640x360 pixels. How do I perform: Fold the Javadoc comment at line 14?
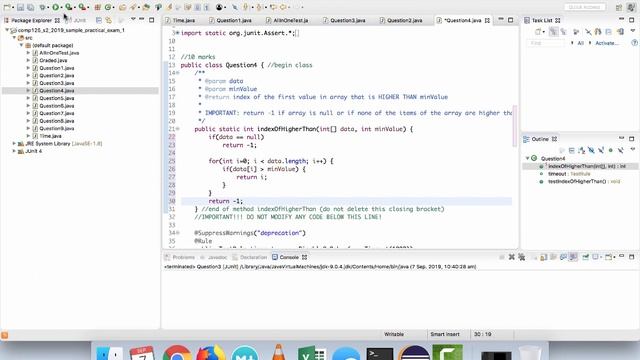pyautogui.click(x=177, y=73)
